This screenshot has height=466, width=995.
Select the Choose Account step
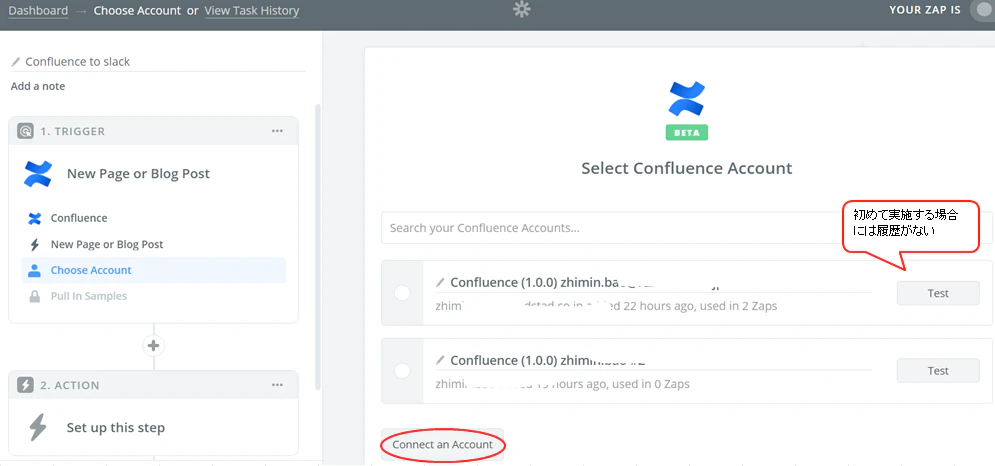[x=154, y=270]
